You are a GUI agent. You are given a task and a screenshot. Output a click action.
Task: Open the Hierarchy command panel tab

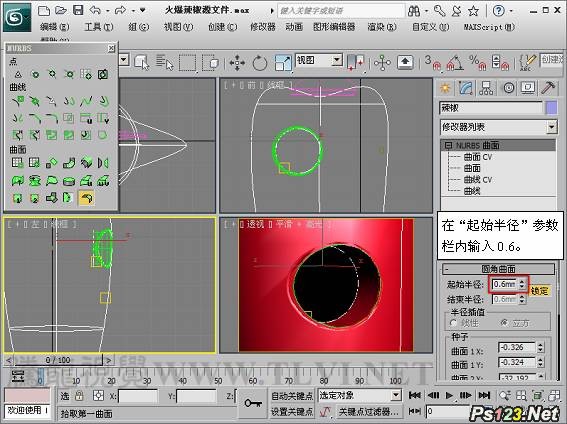point(486,88)
